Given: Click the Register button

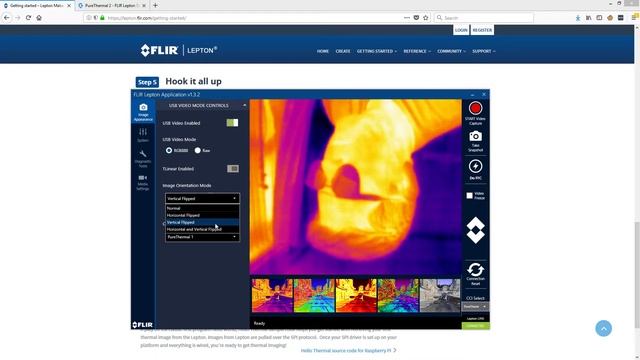Looking at the screenshot, I should point(482,30).
